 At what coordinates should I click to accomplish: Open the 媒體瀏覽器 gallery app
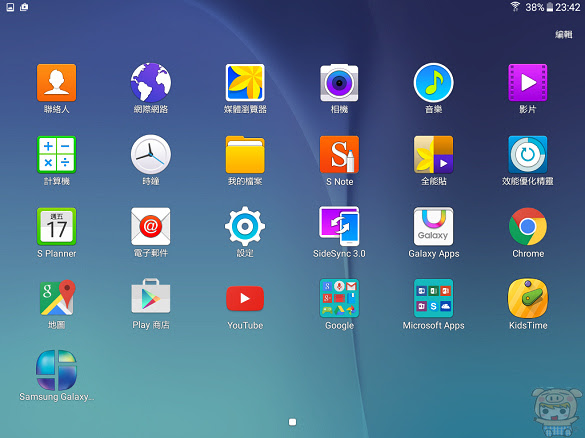[245, 82]
